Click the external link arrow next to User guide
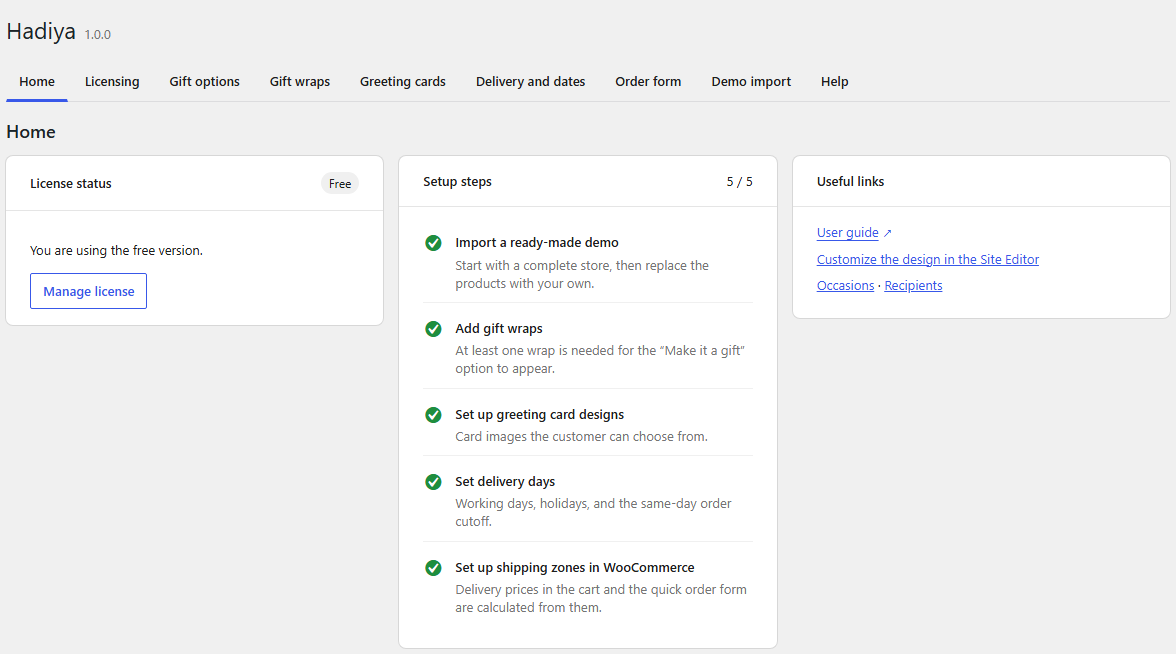Viewport: 1176px width, 654px height. pyautogui.click(x=887, y=233)
